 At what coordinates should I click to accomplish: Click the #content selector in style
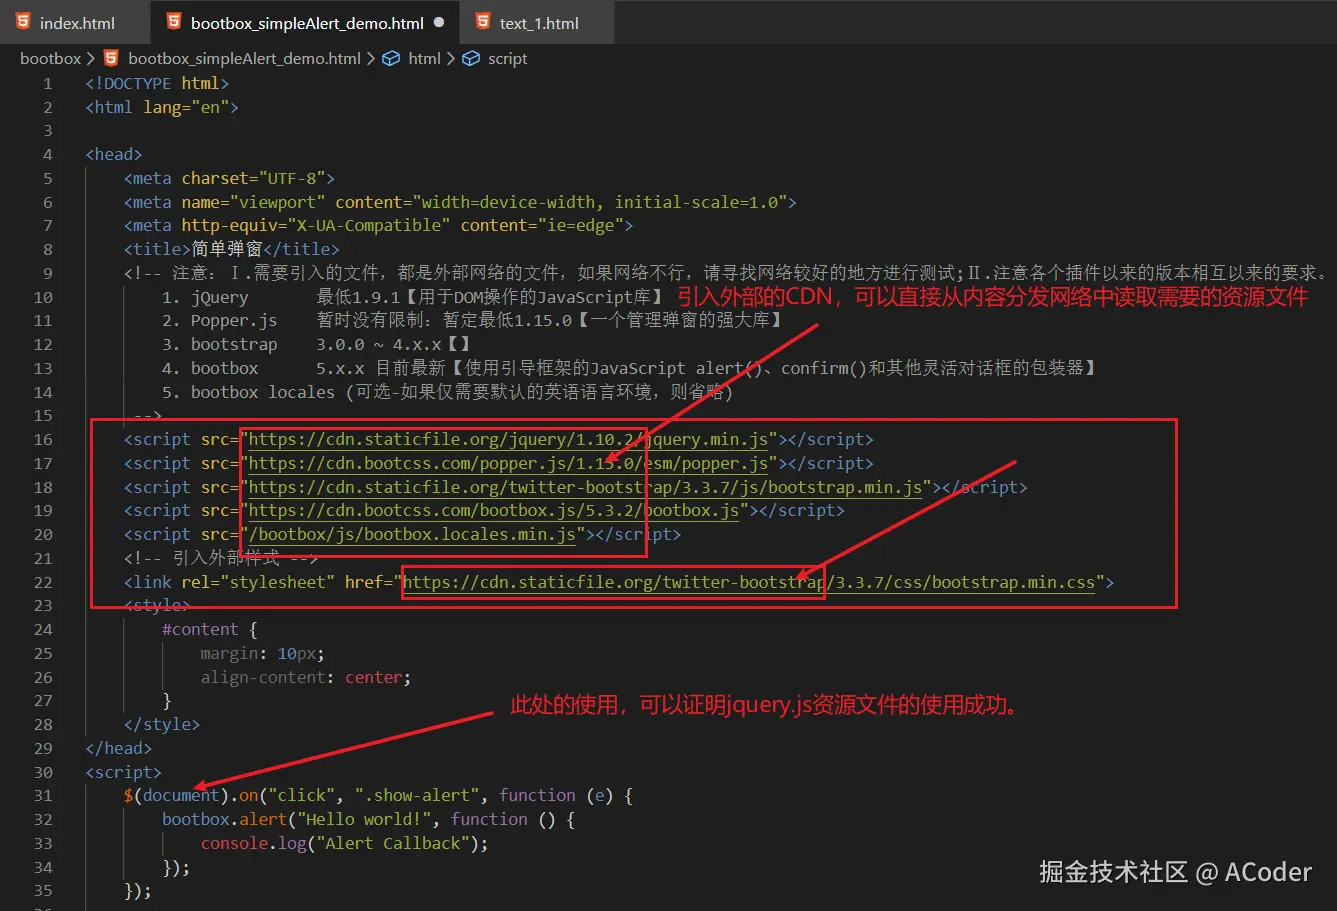coord(200,629)
